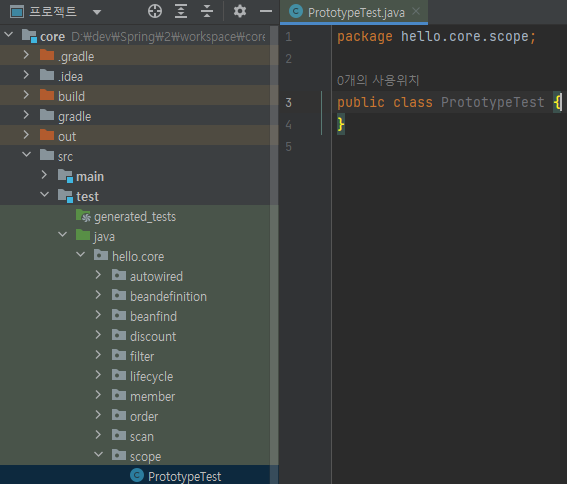567x484 pixels.
Task: Collapse the java test root folder
Action: (x=63, y=234)
